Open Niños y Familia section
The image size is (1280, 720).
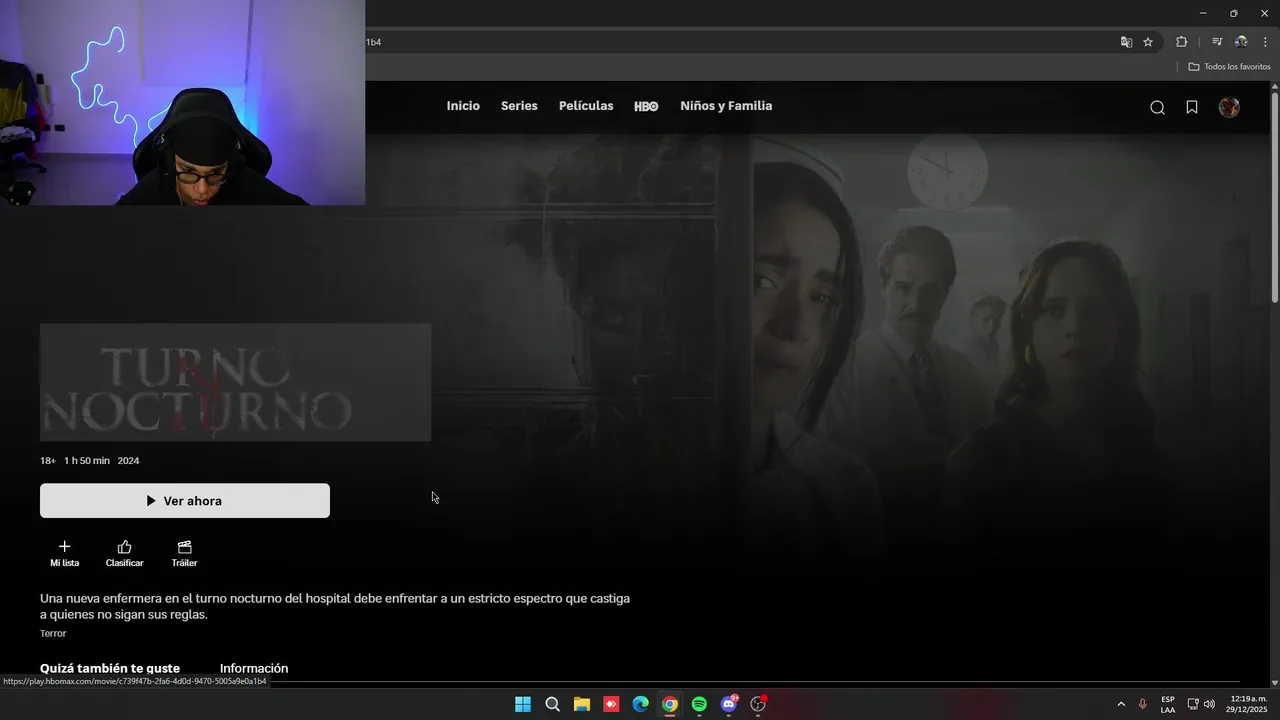[726, 106]
